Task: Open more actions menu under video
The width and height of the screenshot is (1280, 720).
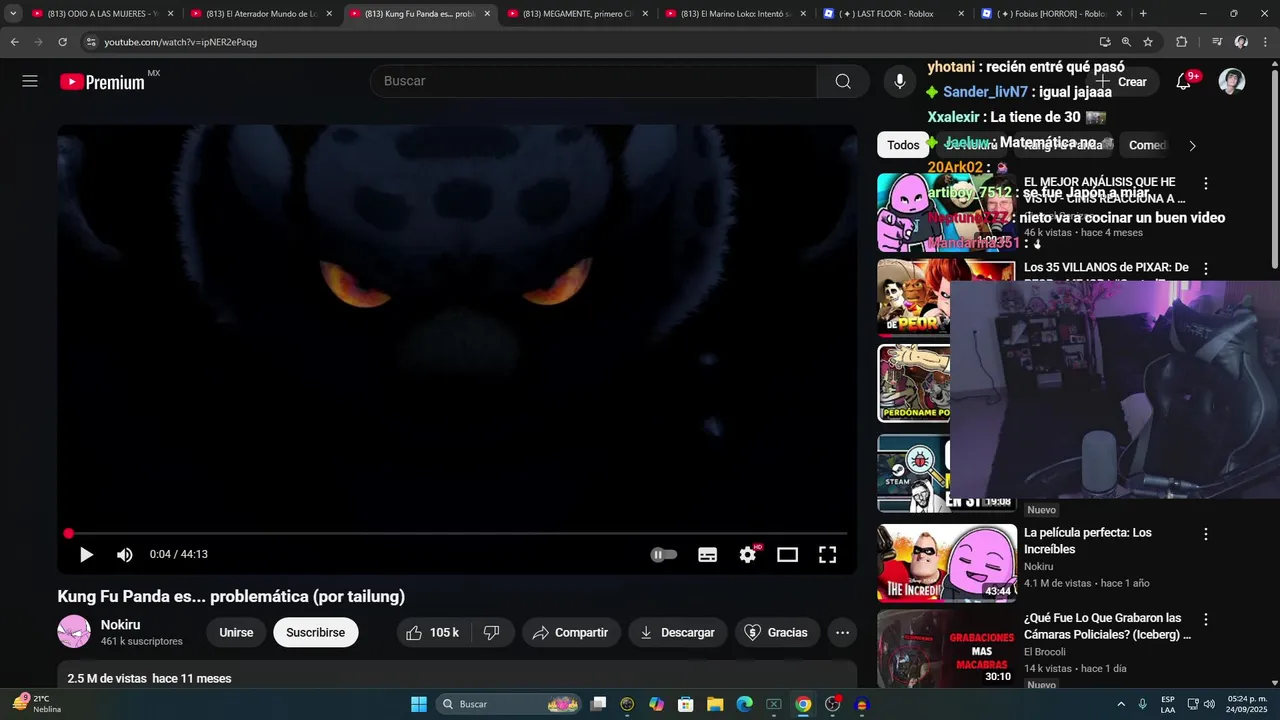Action: tap(843, 632)
